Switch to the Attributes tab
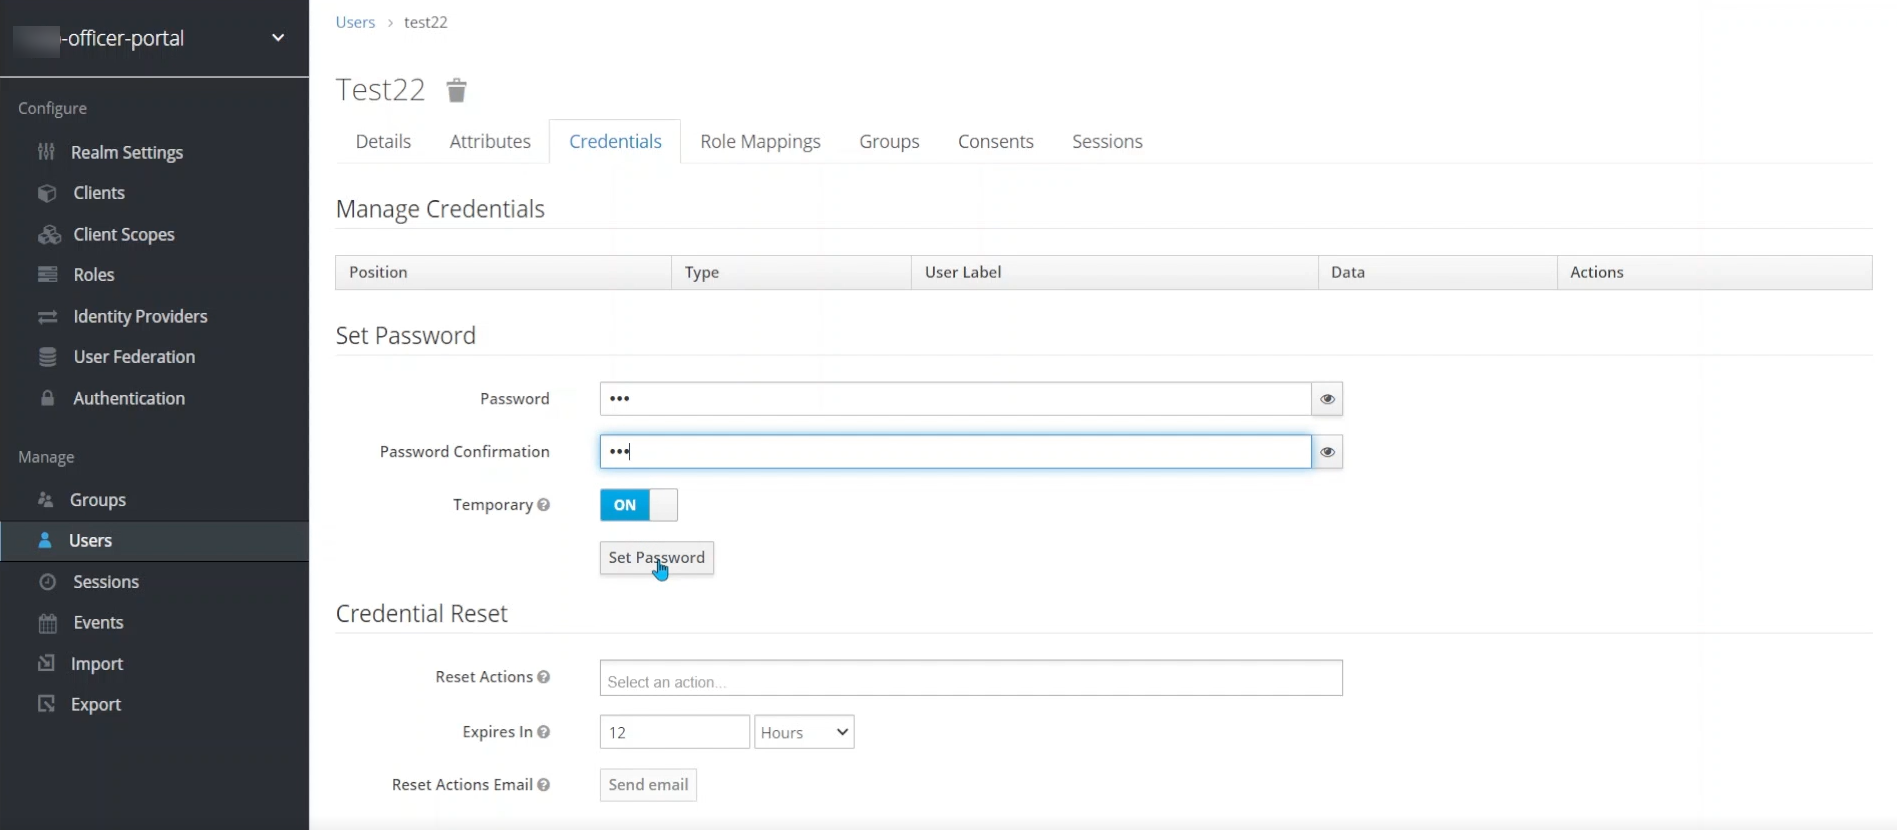The height and width of the screenshot is (830, 1897). 490,142
